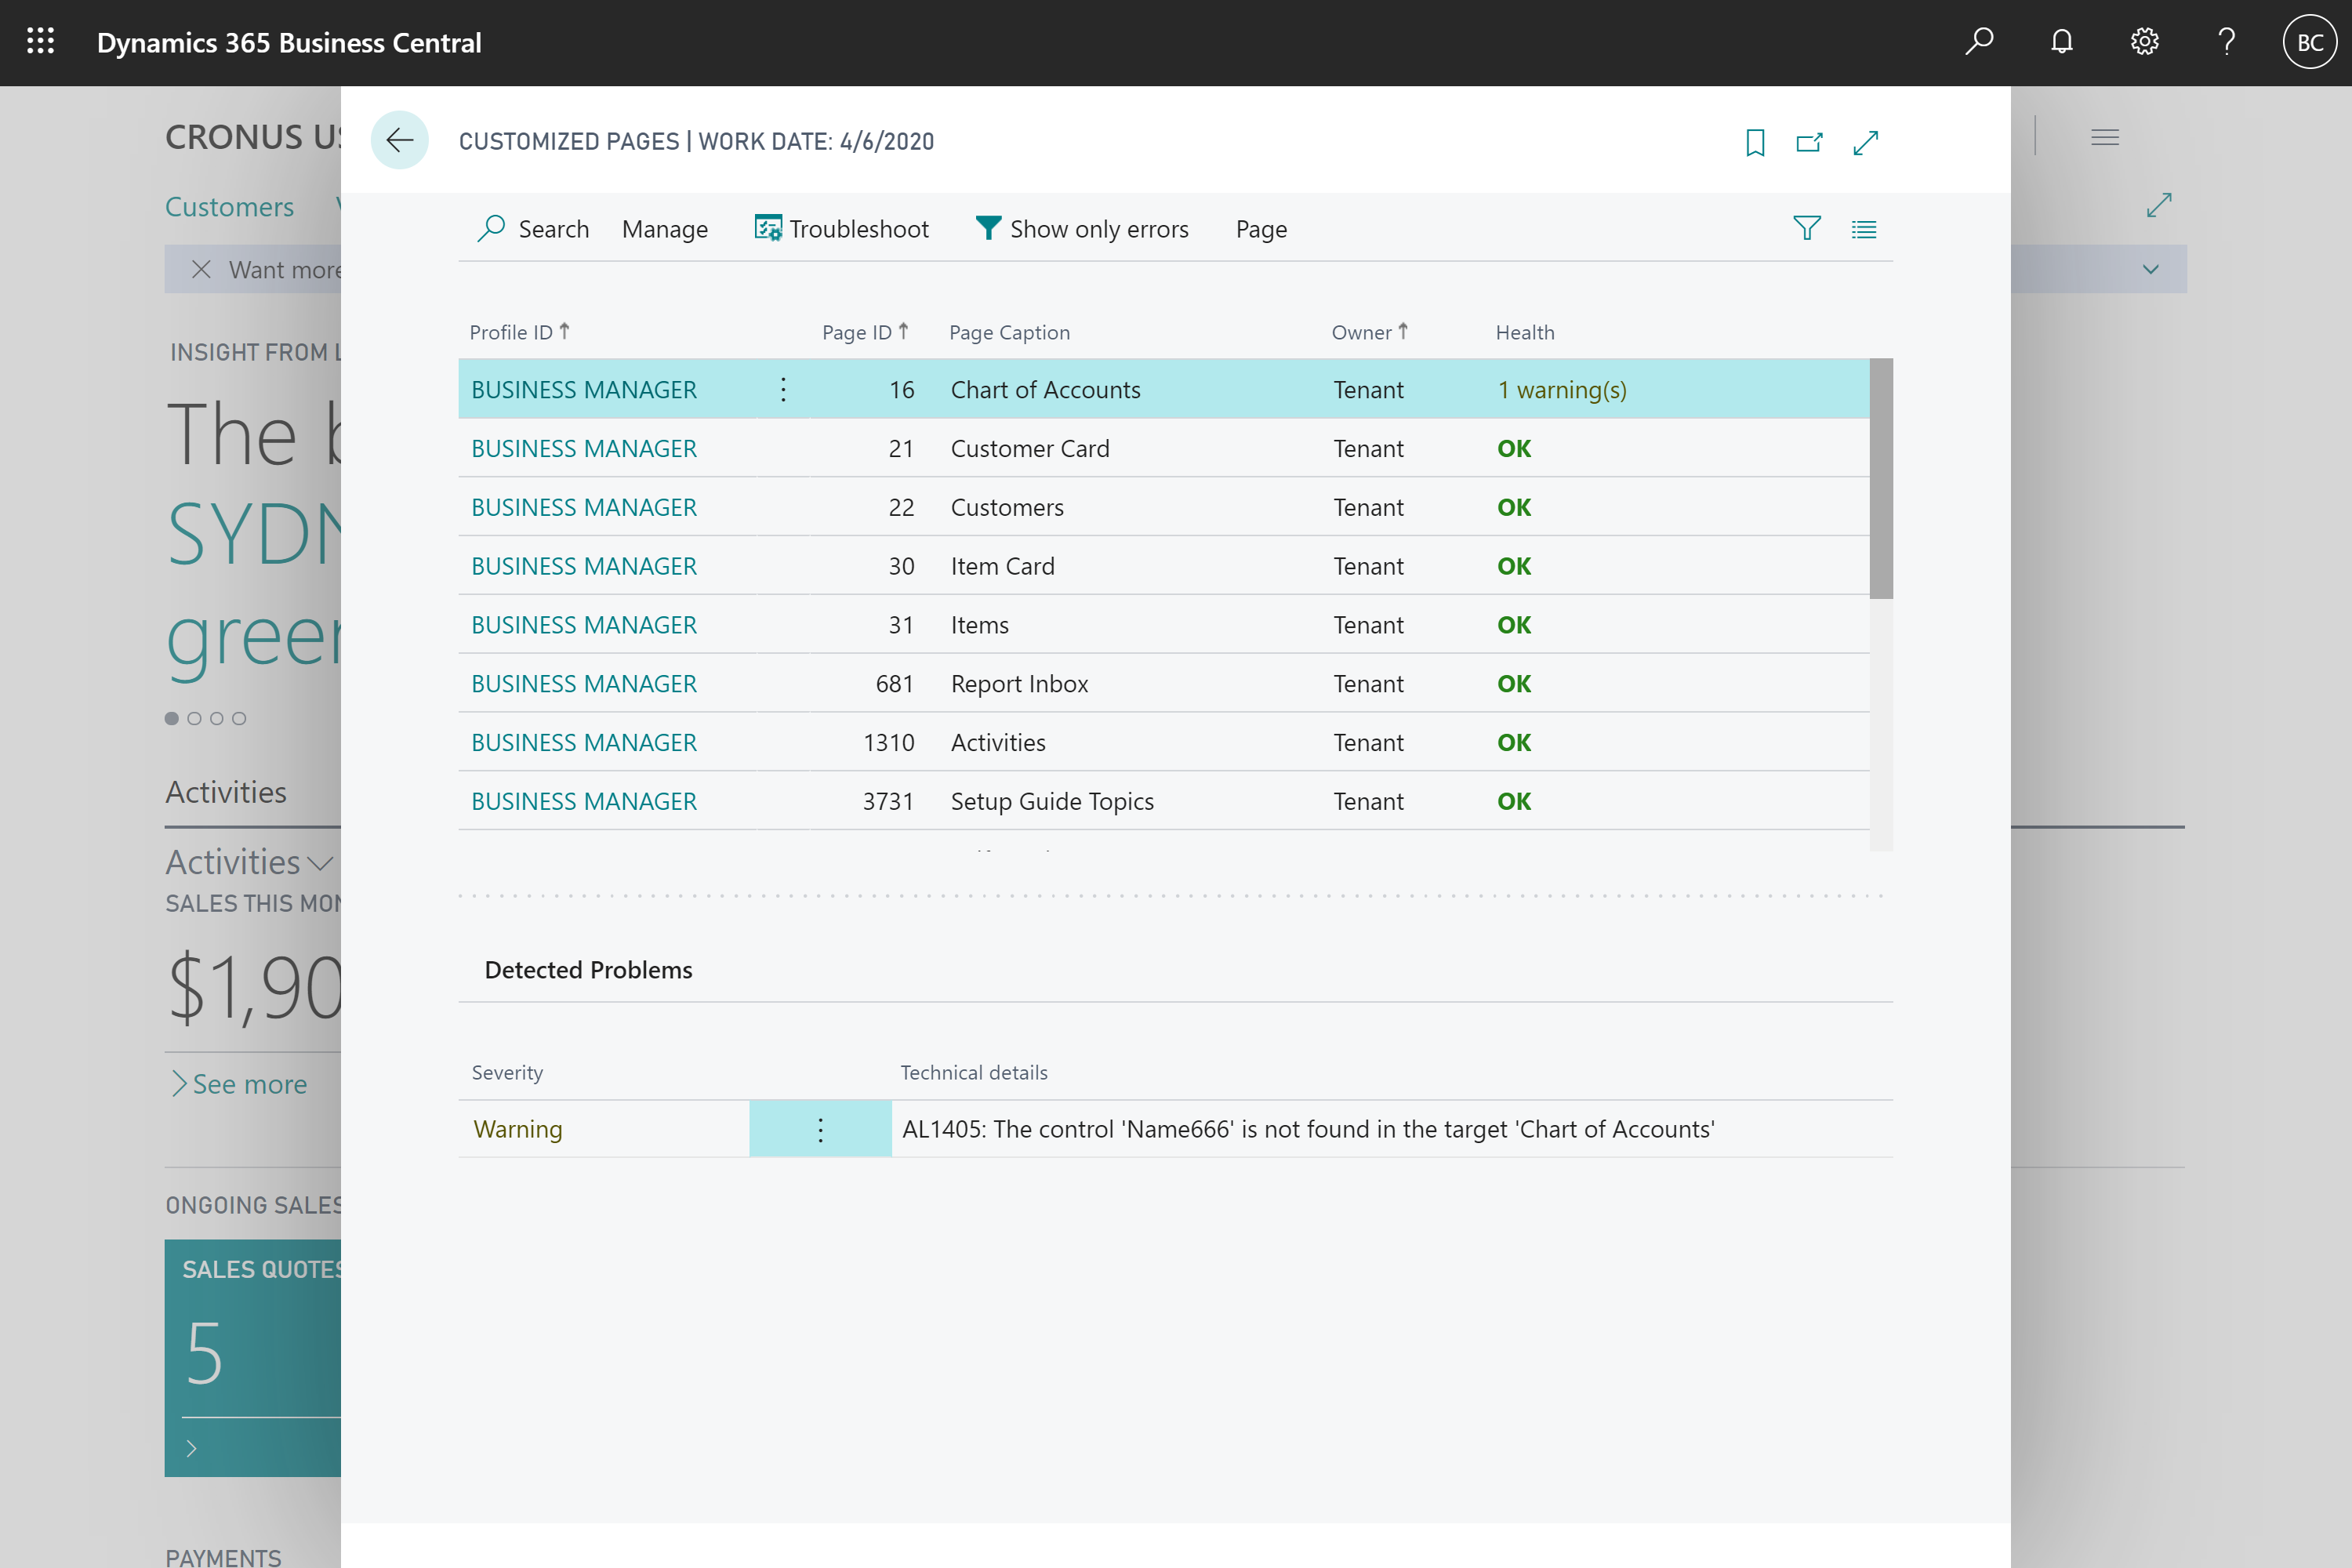2352x1568 pixels.
Task: Click the open-in-new-window icon
Action: click(1809, 142)
